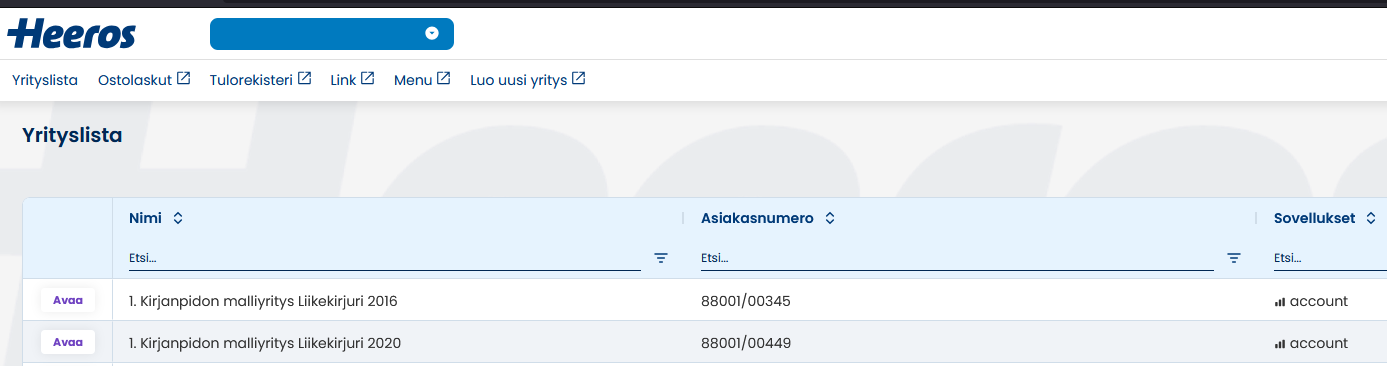Open the filter menu for Asiakasnumero column
1387x366 pixels.
(1234, 258)
